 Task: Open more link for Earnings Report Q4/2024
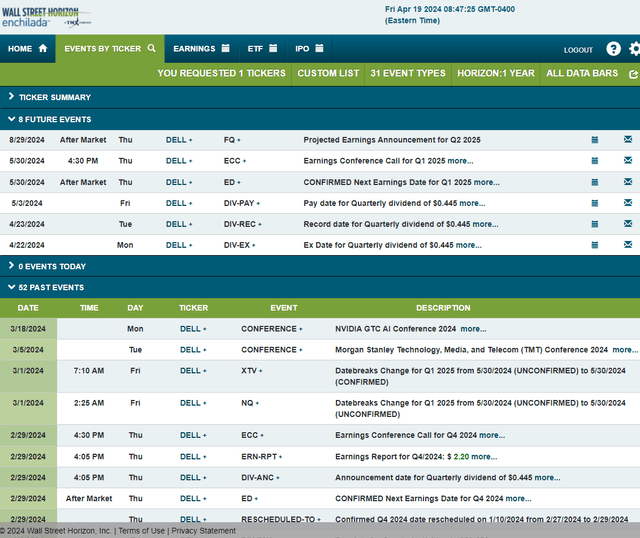(484, 457)
